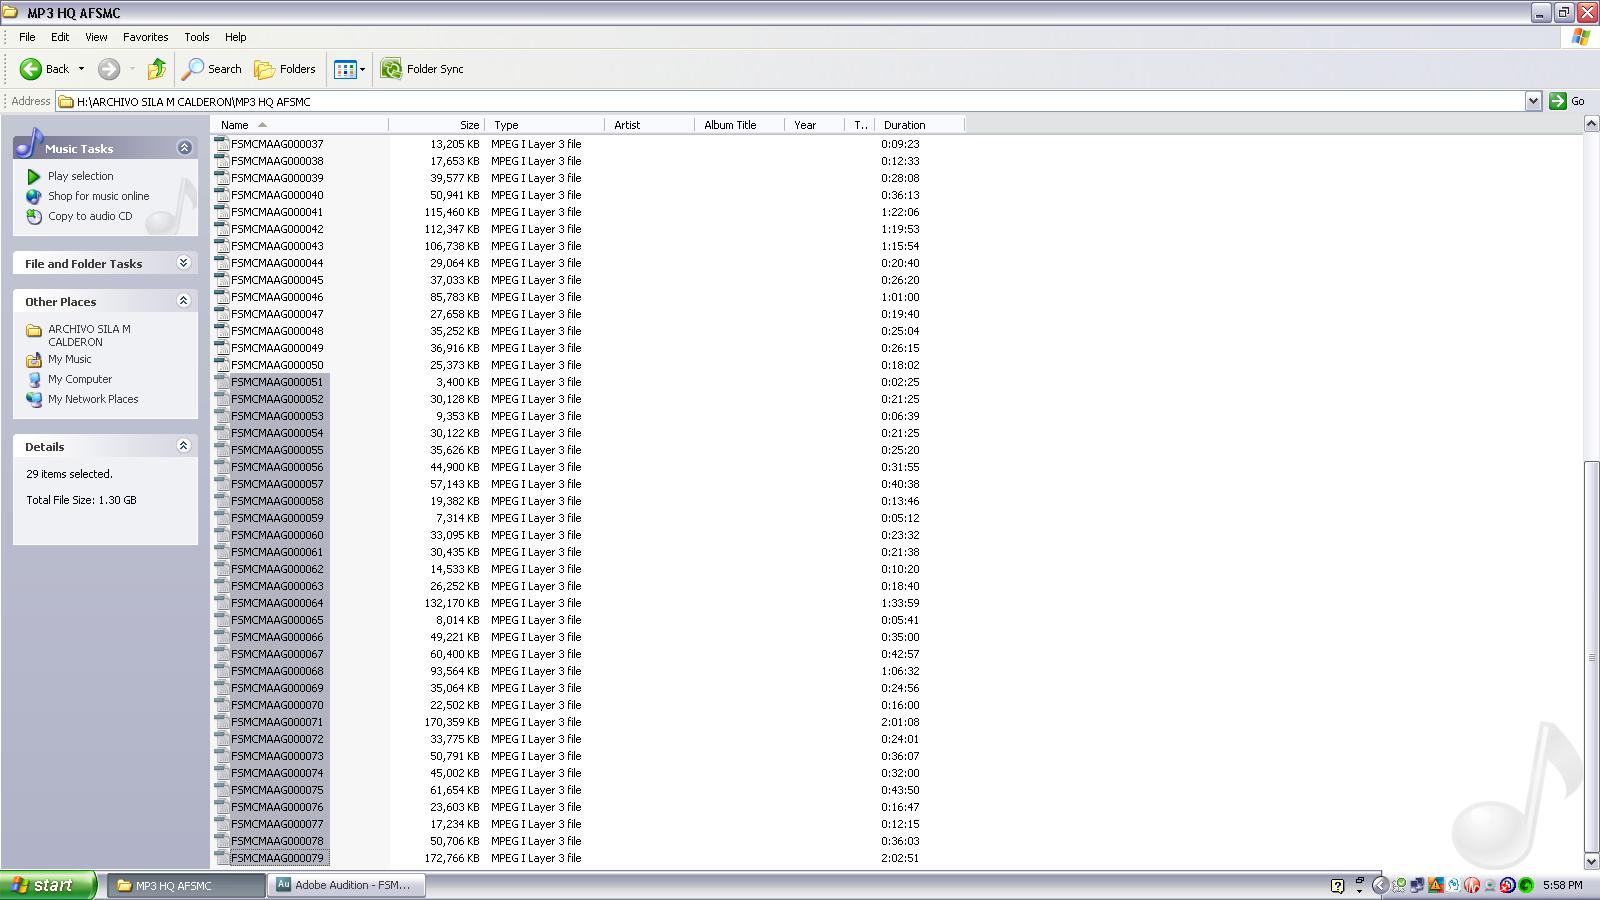The image size is (1600, 900).
Task: Open the Favorites menu
Action: pyautogui.click(x=145, y=37)
